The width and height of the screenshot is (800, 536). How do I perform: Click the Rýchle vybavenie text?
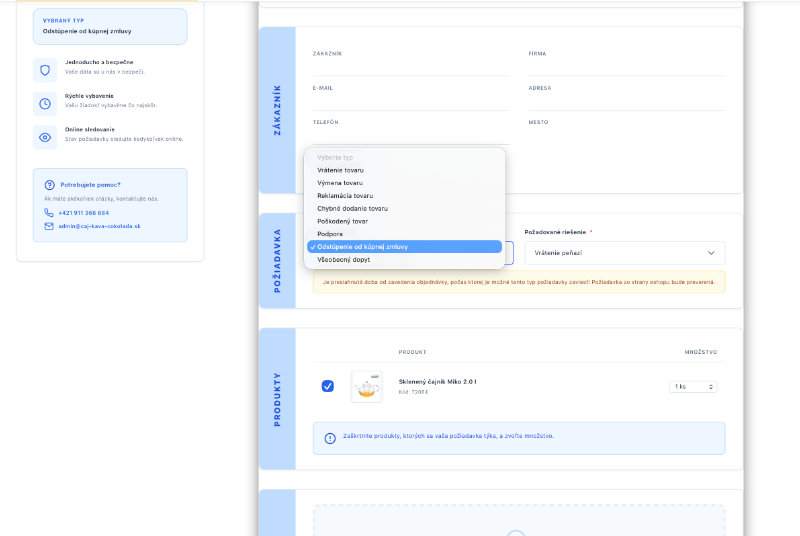pyautogui.click(x=89, y=96)
